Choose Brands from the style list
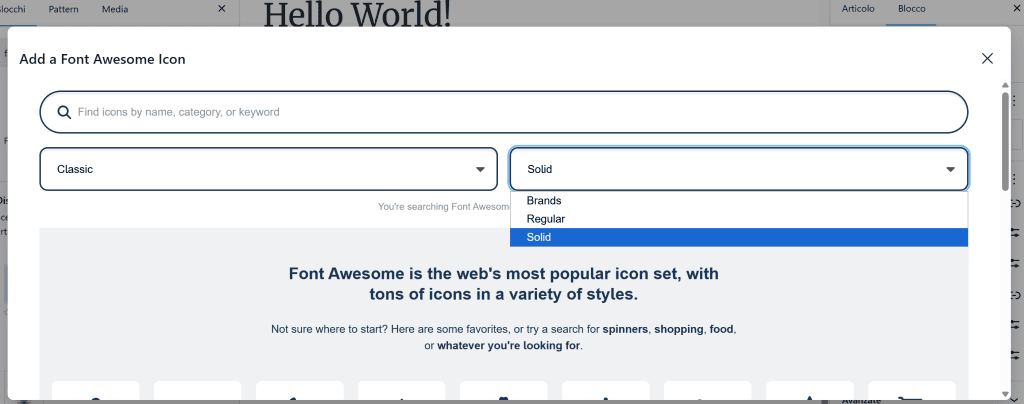 coord(739,201)
